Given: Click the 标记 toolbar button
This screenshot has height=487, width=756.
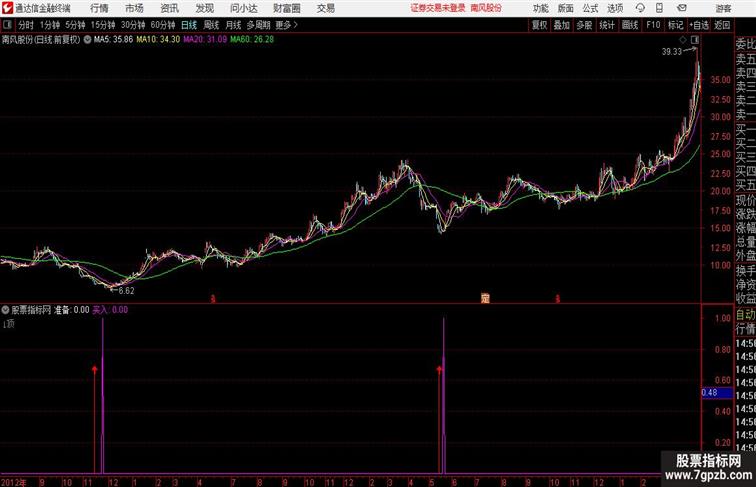Looking at the screenshot, I should coord(675,25).
